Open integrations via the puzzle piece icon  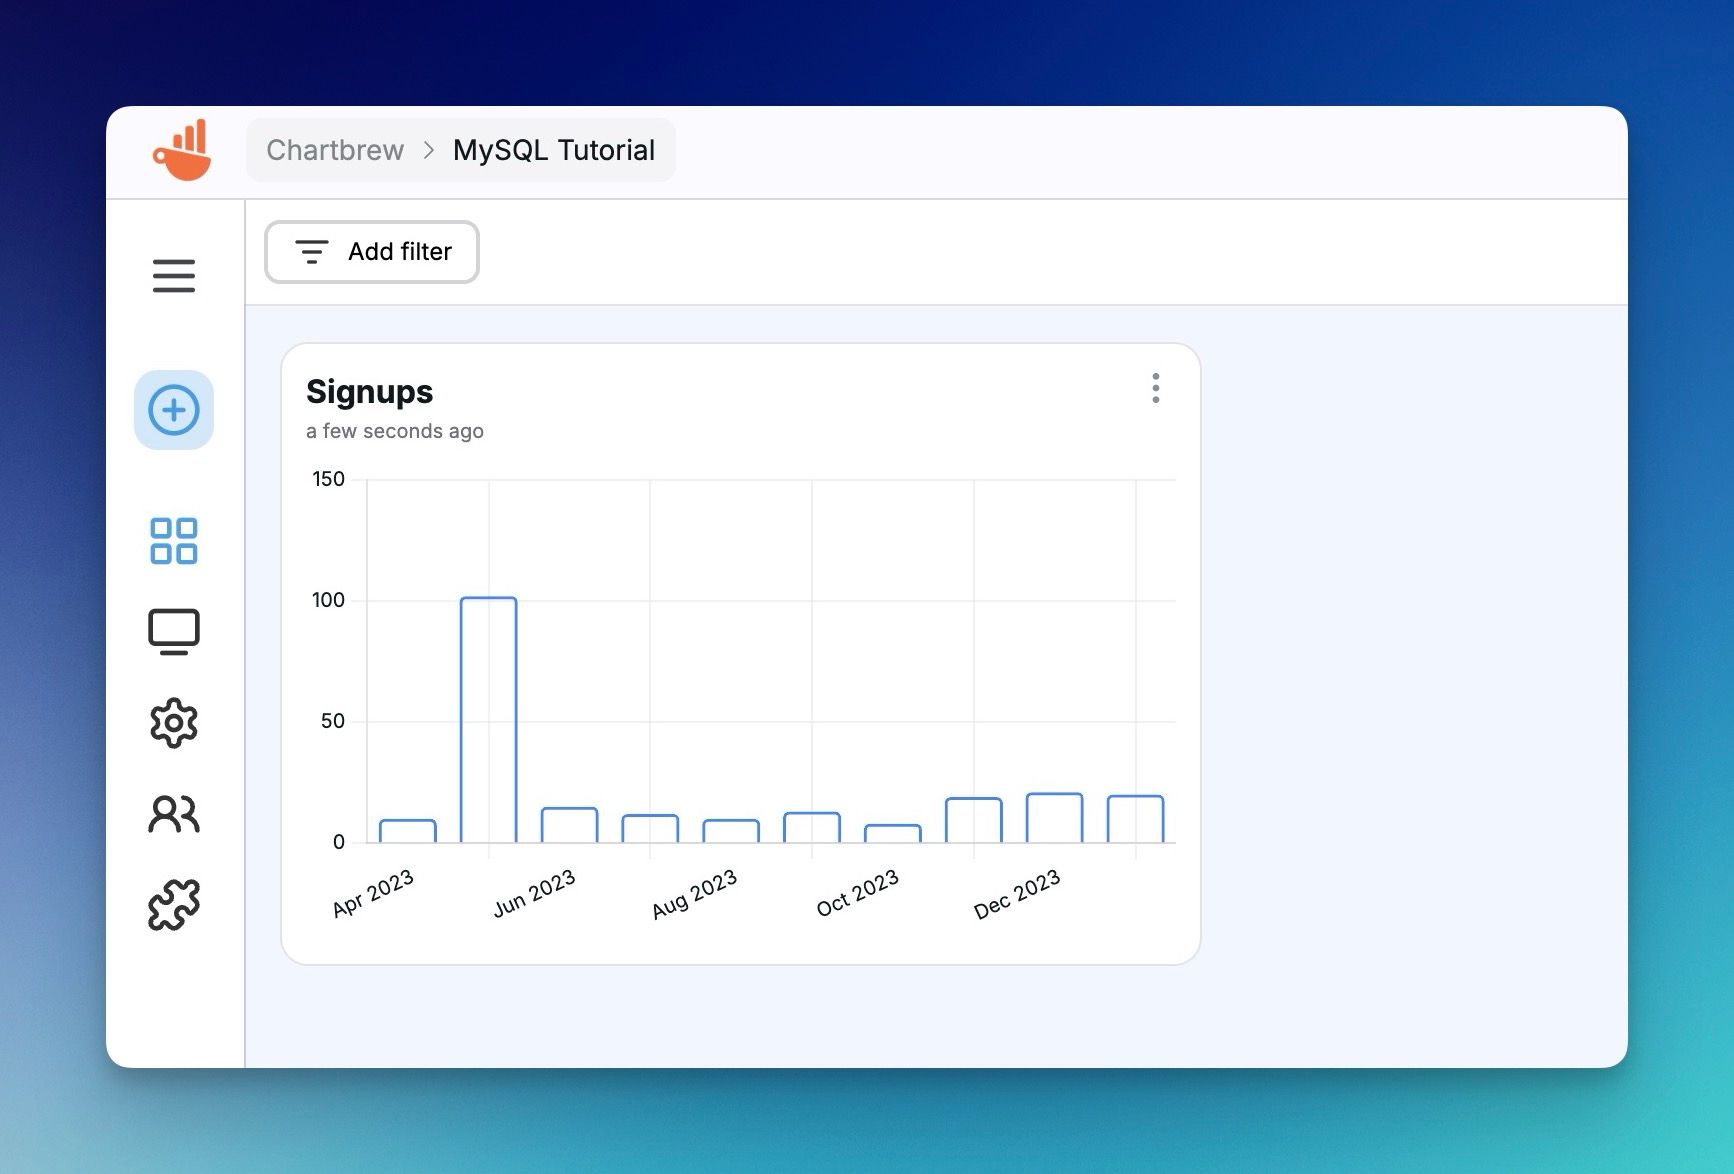point(174,903)
